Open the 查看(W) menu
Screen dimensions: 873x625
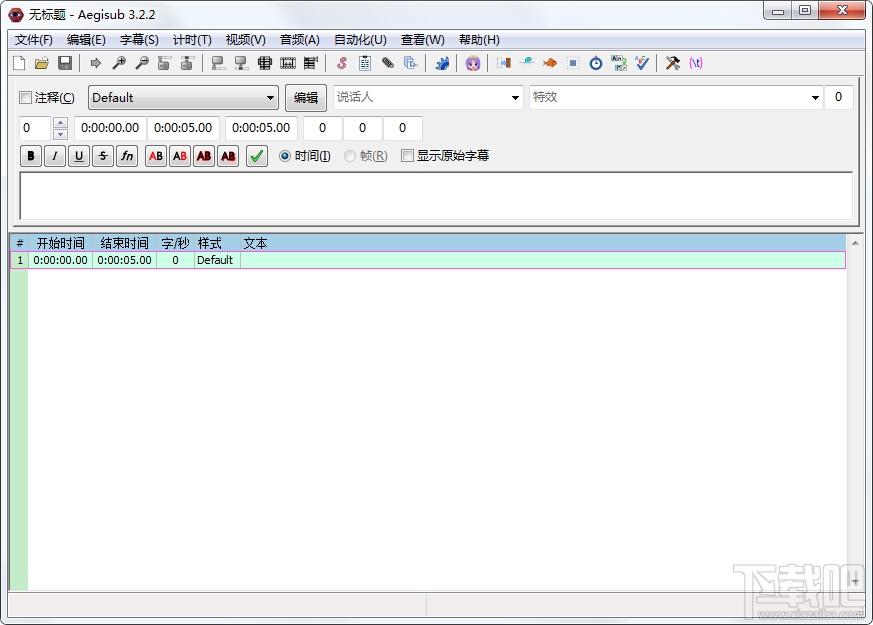click(x=423, y=40)
